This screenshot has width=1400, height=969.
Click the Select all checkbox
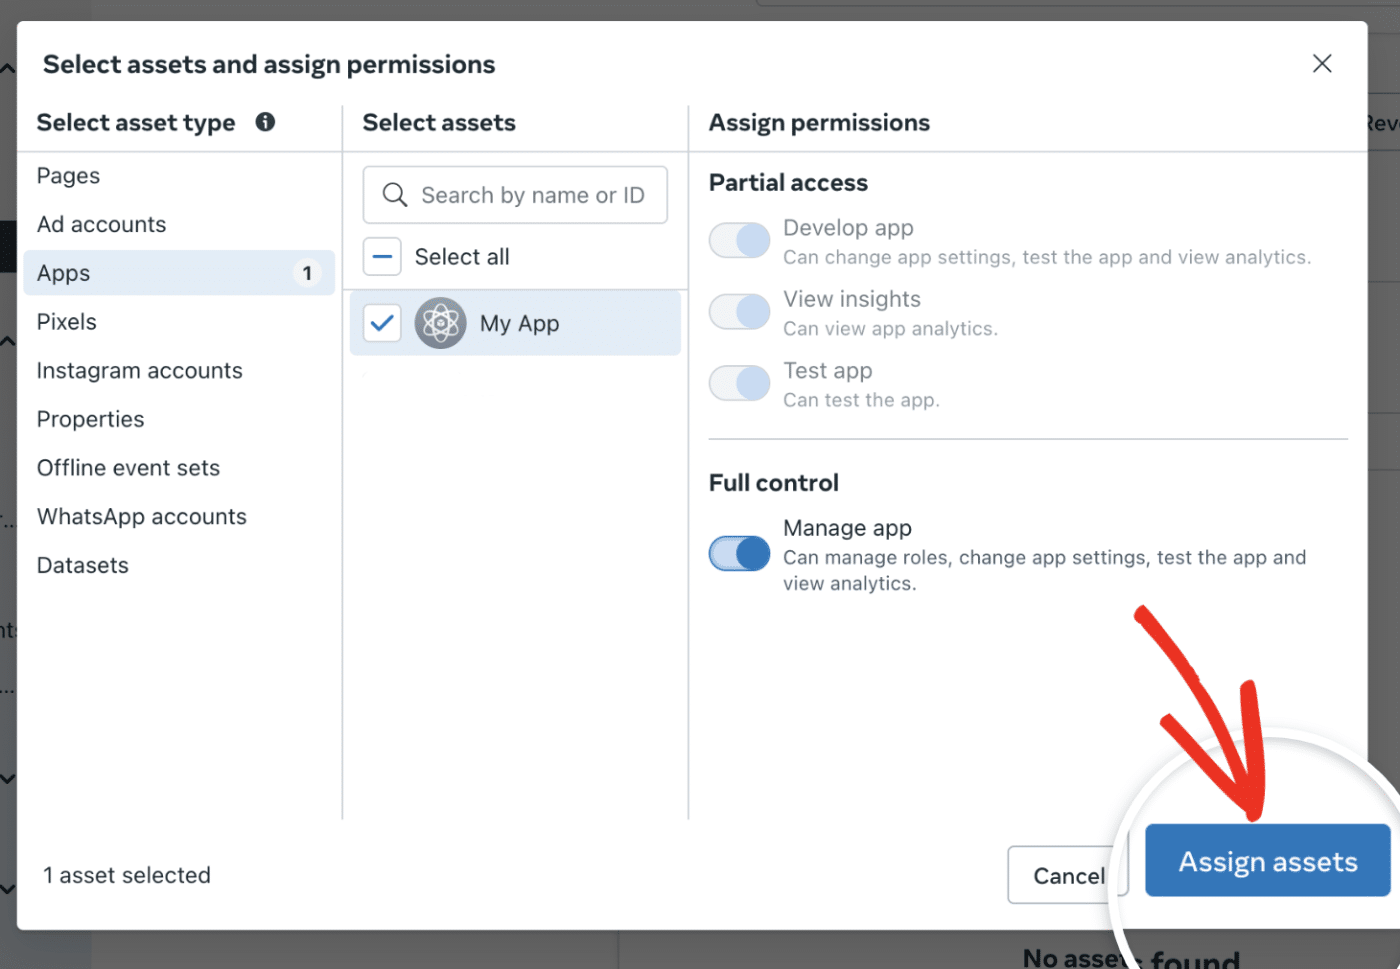coord(382,256)
